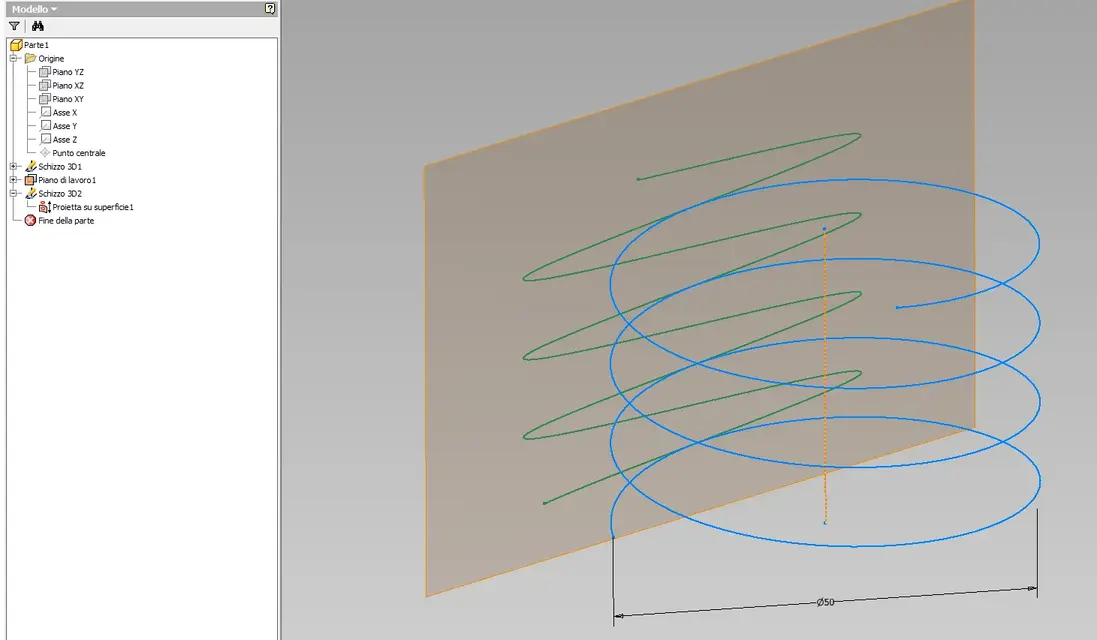The width and height of the screenshot is (1097, 640).
Task: Collapse the Origine folder
Action: click(13, 58)
